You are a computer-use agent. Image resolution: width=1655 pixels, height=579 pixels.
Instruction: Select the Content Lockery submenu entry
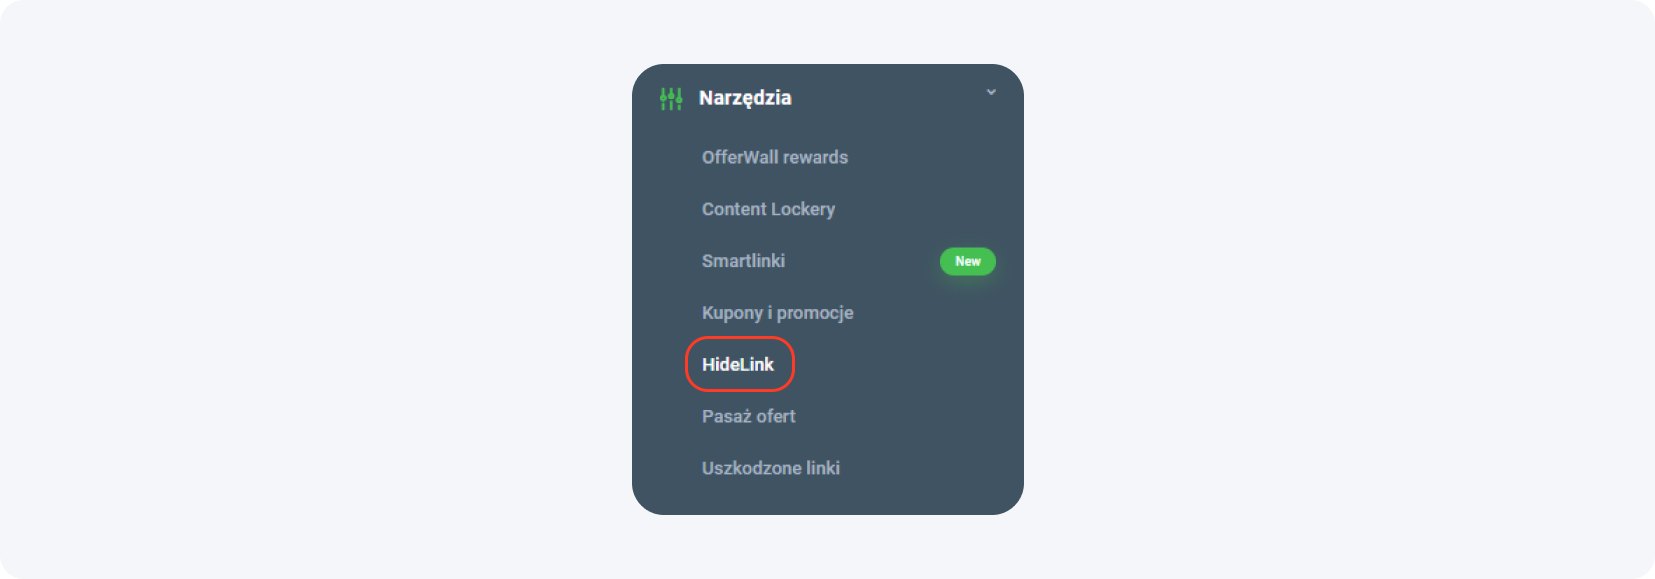(x=768, y=209)
